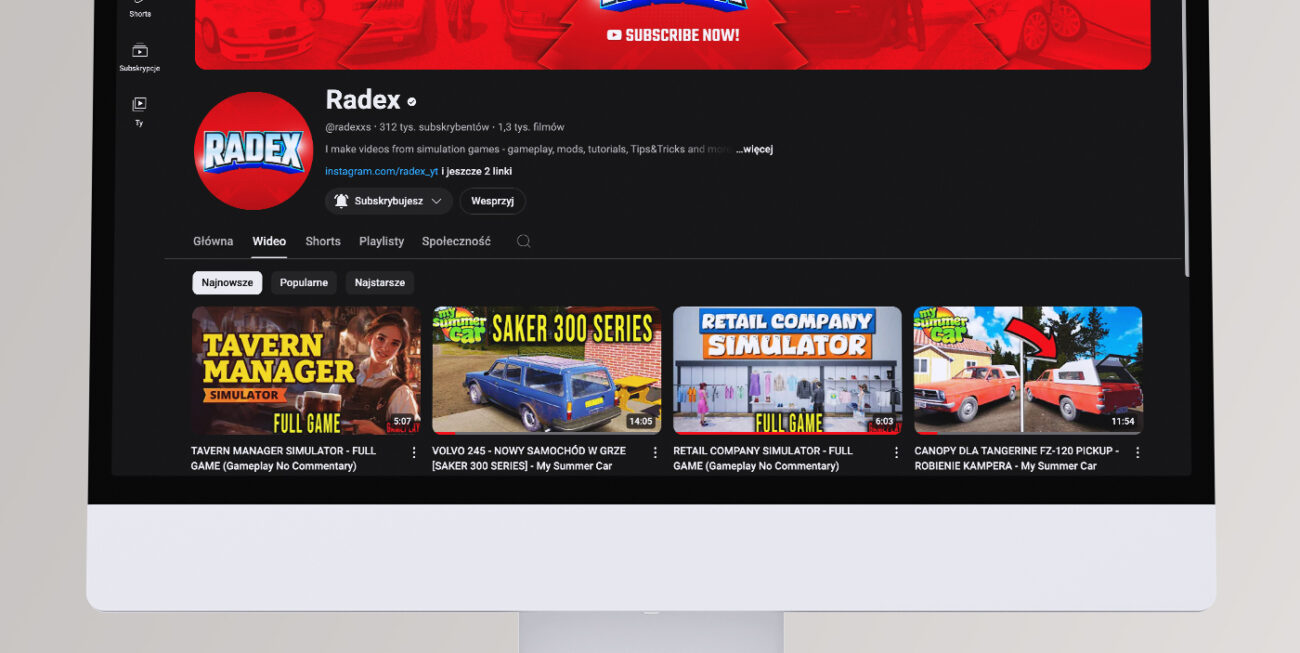Image resolution: width=1300 pixels, height=653 pixels.
Task: Open the Społeczność tab
Action: [x=456, y=241]
